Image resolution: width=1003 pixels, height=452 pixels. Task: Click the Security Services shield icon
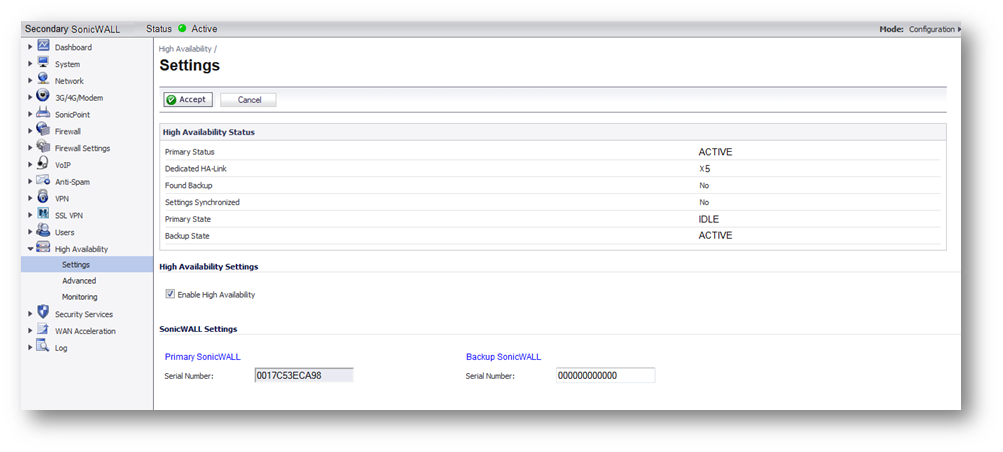pyautogui.click(x=43, y=313)
